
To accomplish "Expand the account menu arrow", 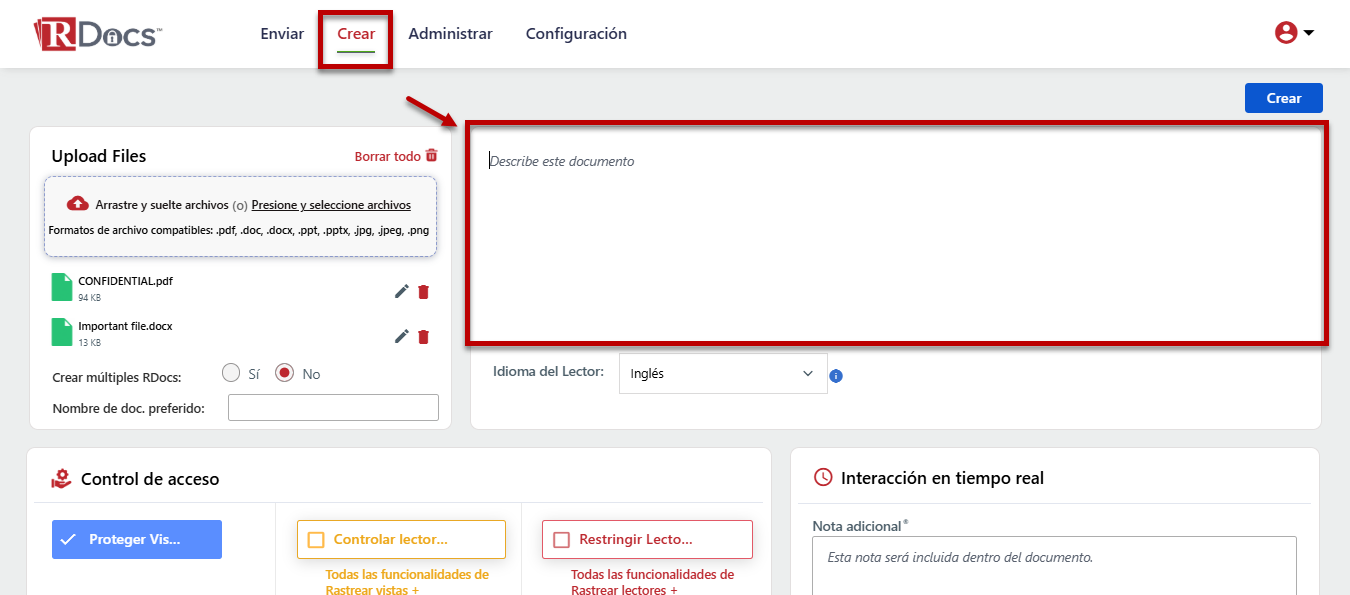I will [1309, 33].
